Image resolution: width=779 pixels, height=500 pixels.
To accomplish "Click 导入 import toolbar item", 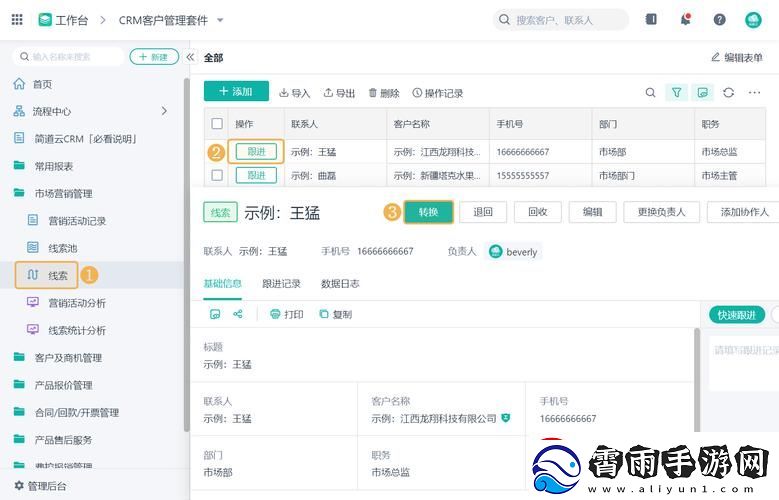I will [295, 93].
